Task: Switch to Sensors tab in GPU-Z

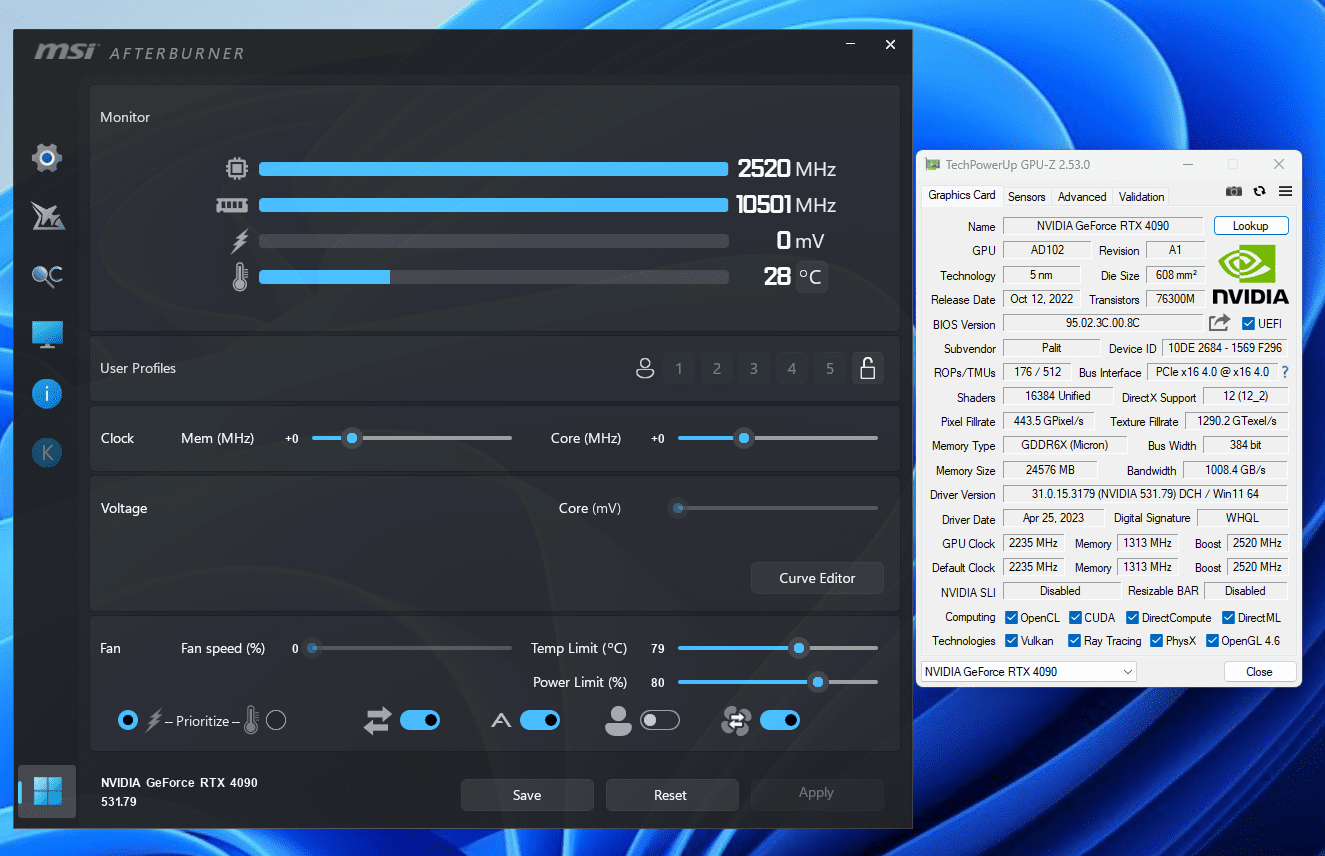Action: 1027,197
